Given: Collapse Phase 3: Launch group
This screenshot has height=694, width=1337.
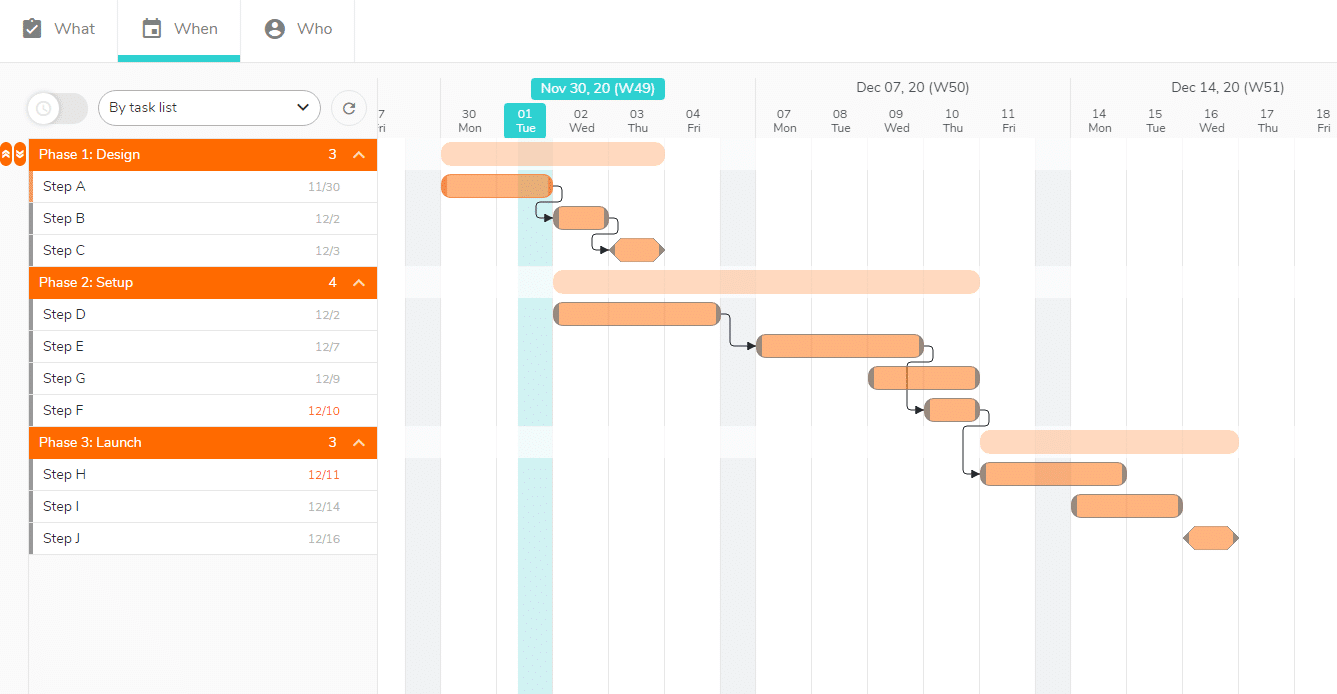Looking at the screenshot, I should click(x=359, y=443).
